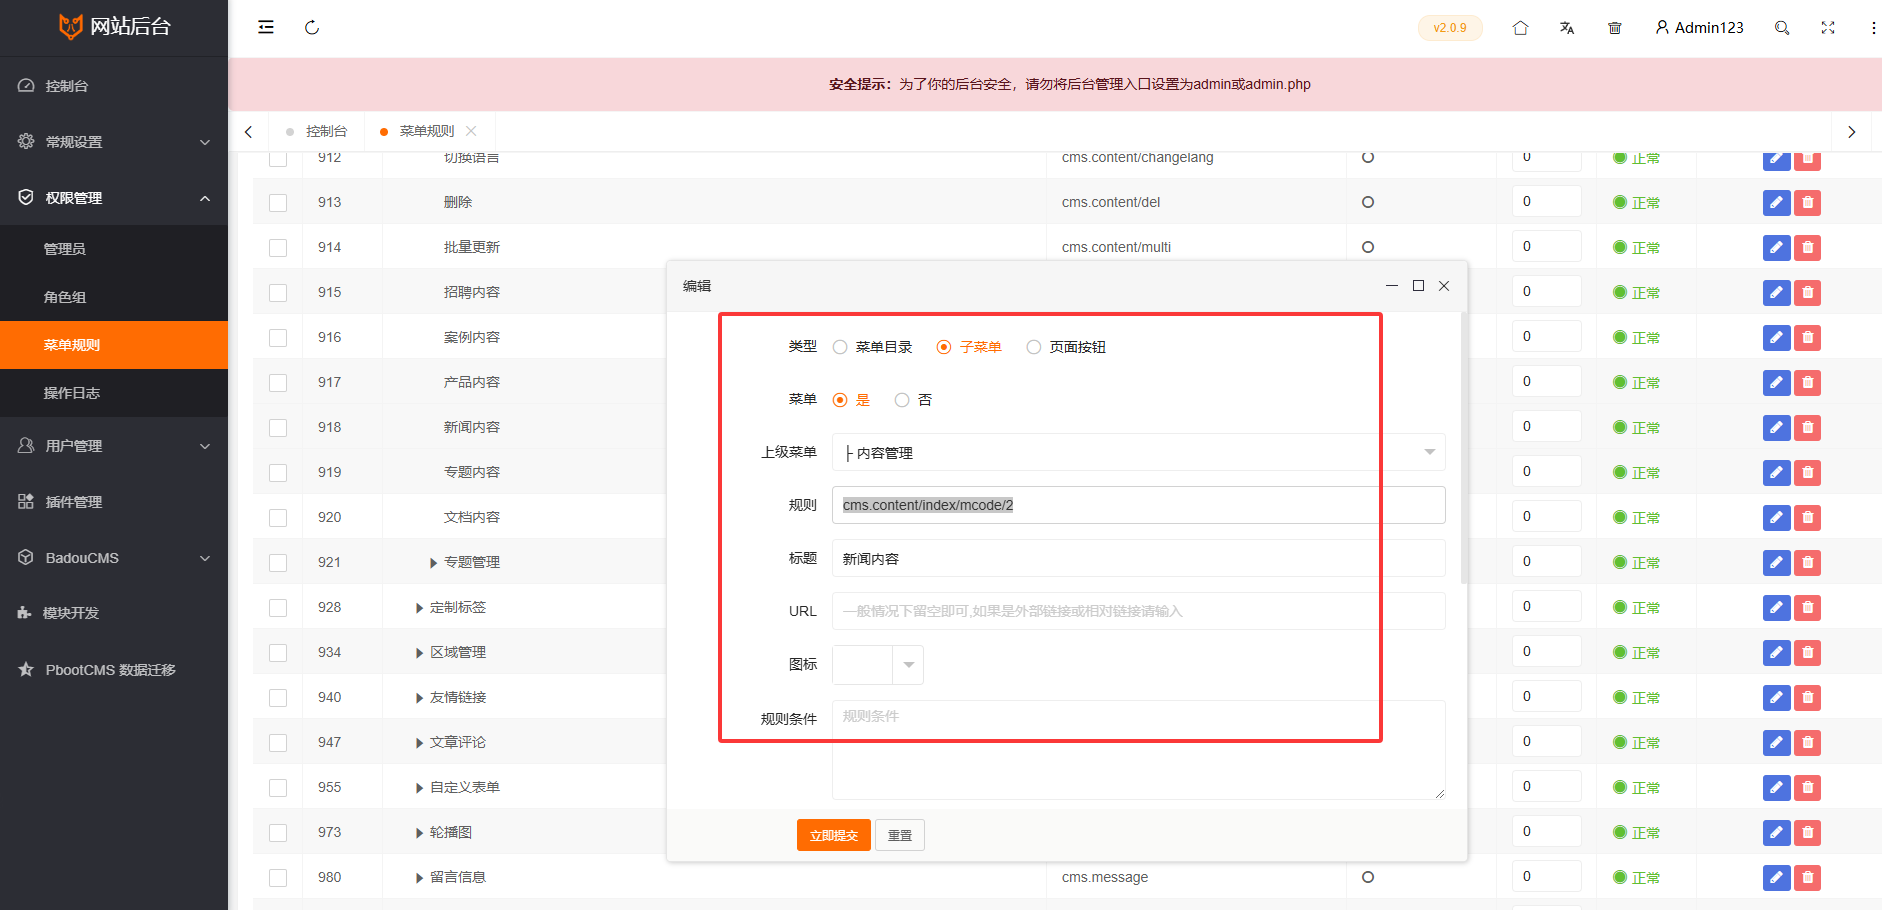Click the 立即提交 submit button
The height and width of the screenshot is (910, 1882).
point(833,835)
